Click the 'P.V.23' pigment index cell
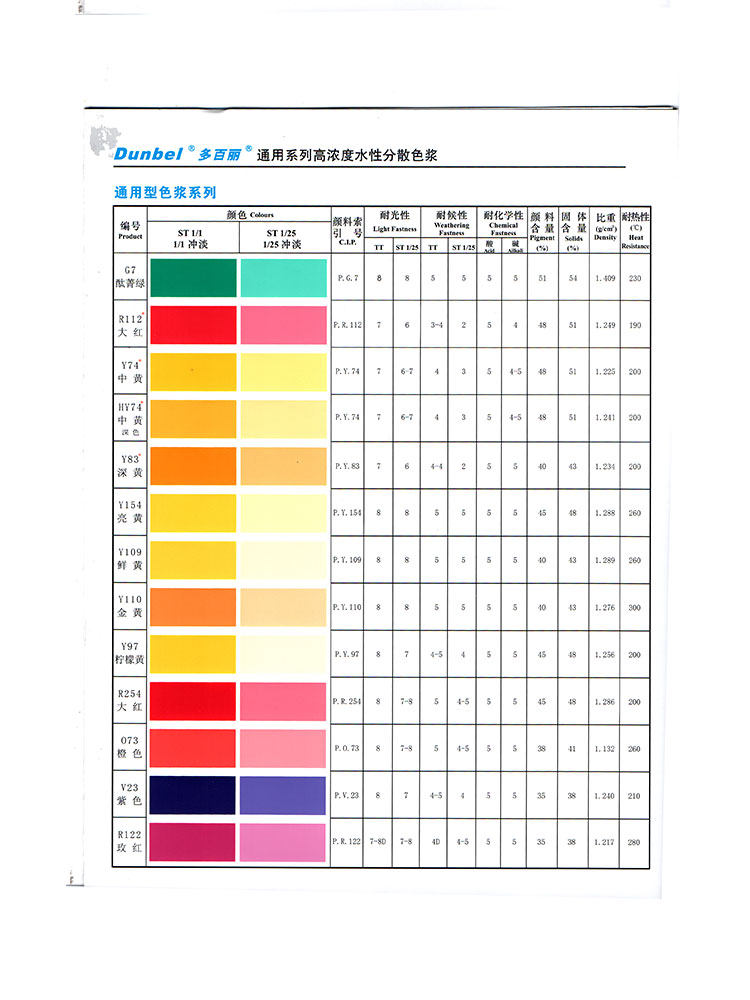 pos(347,796)
